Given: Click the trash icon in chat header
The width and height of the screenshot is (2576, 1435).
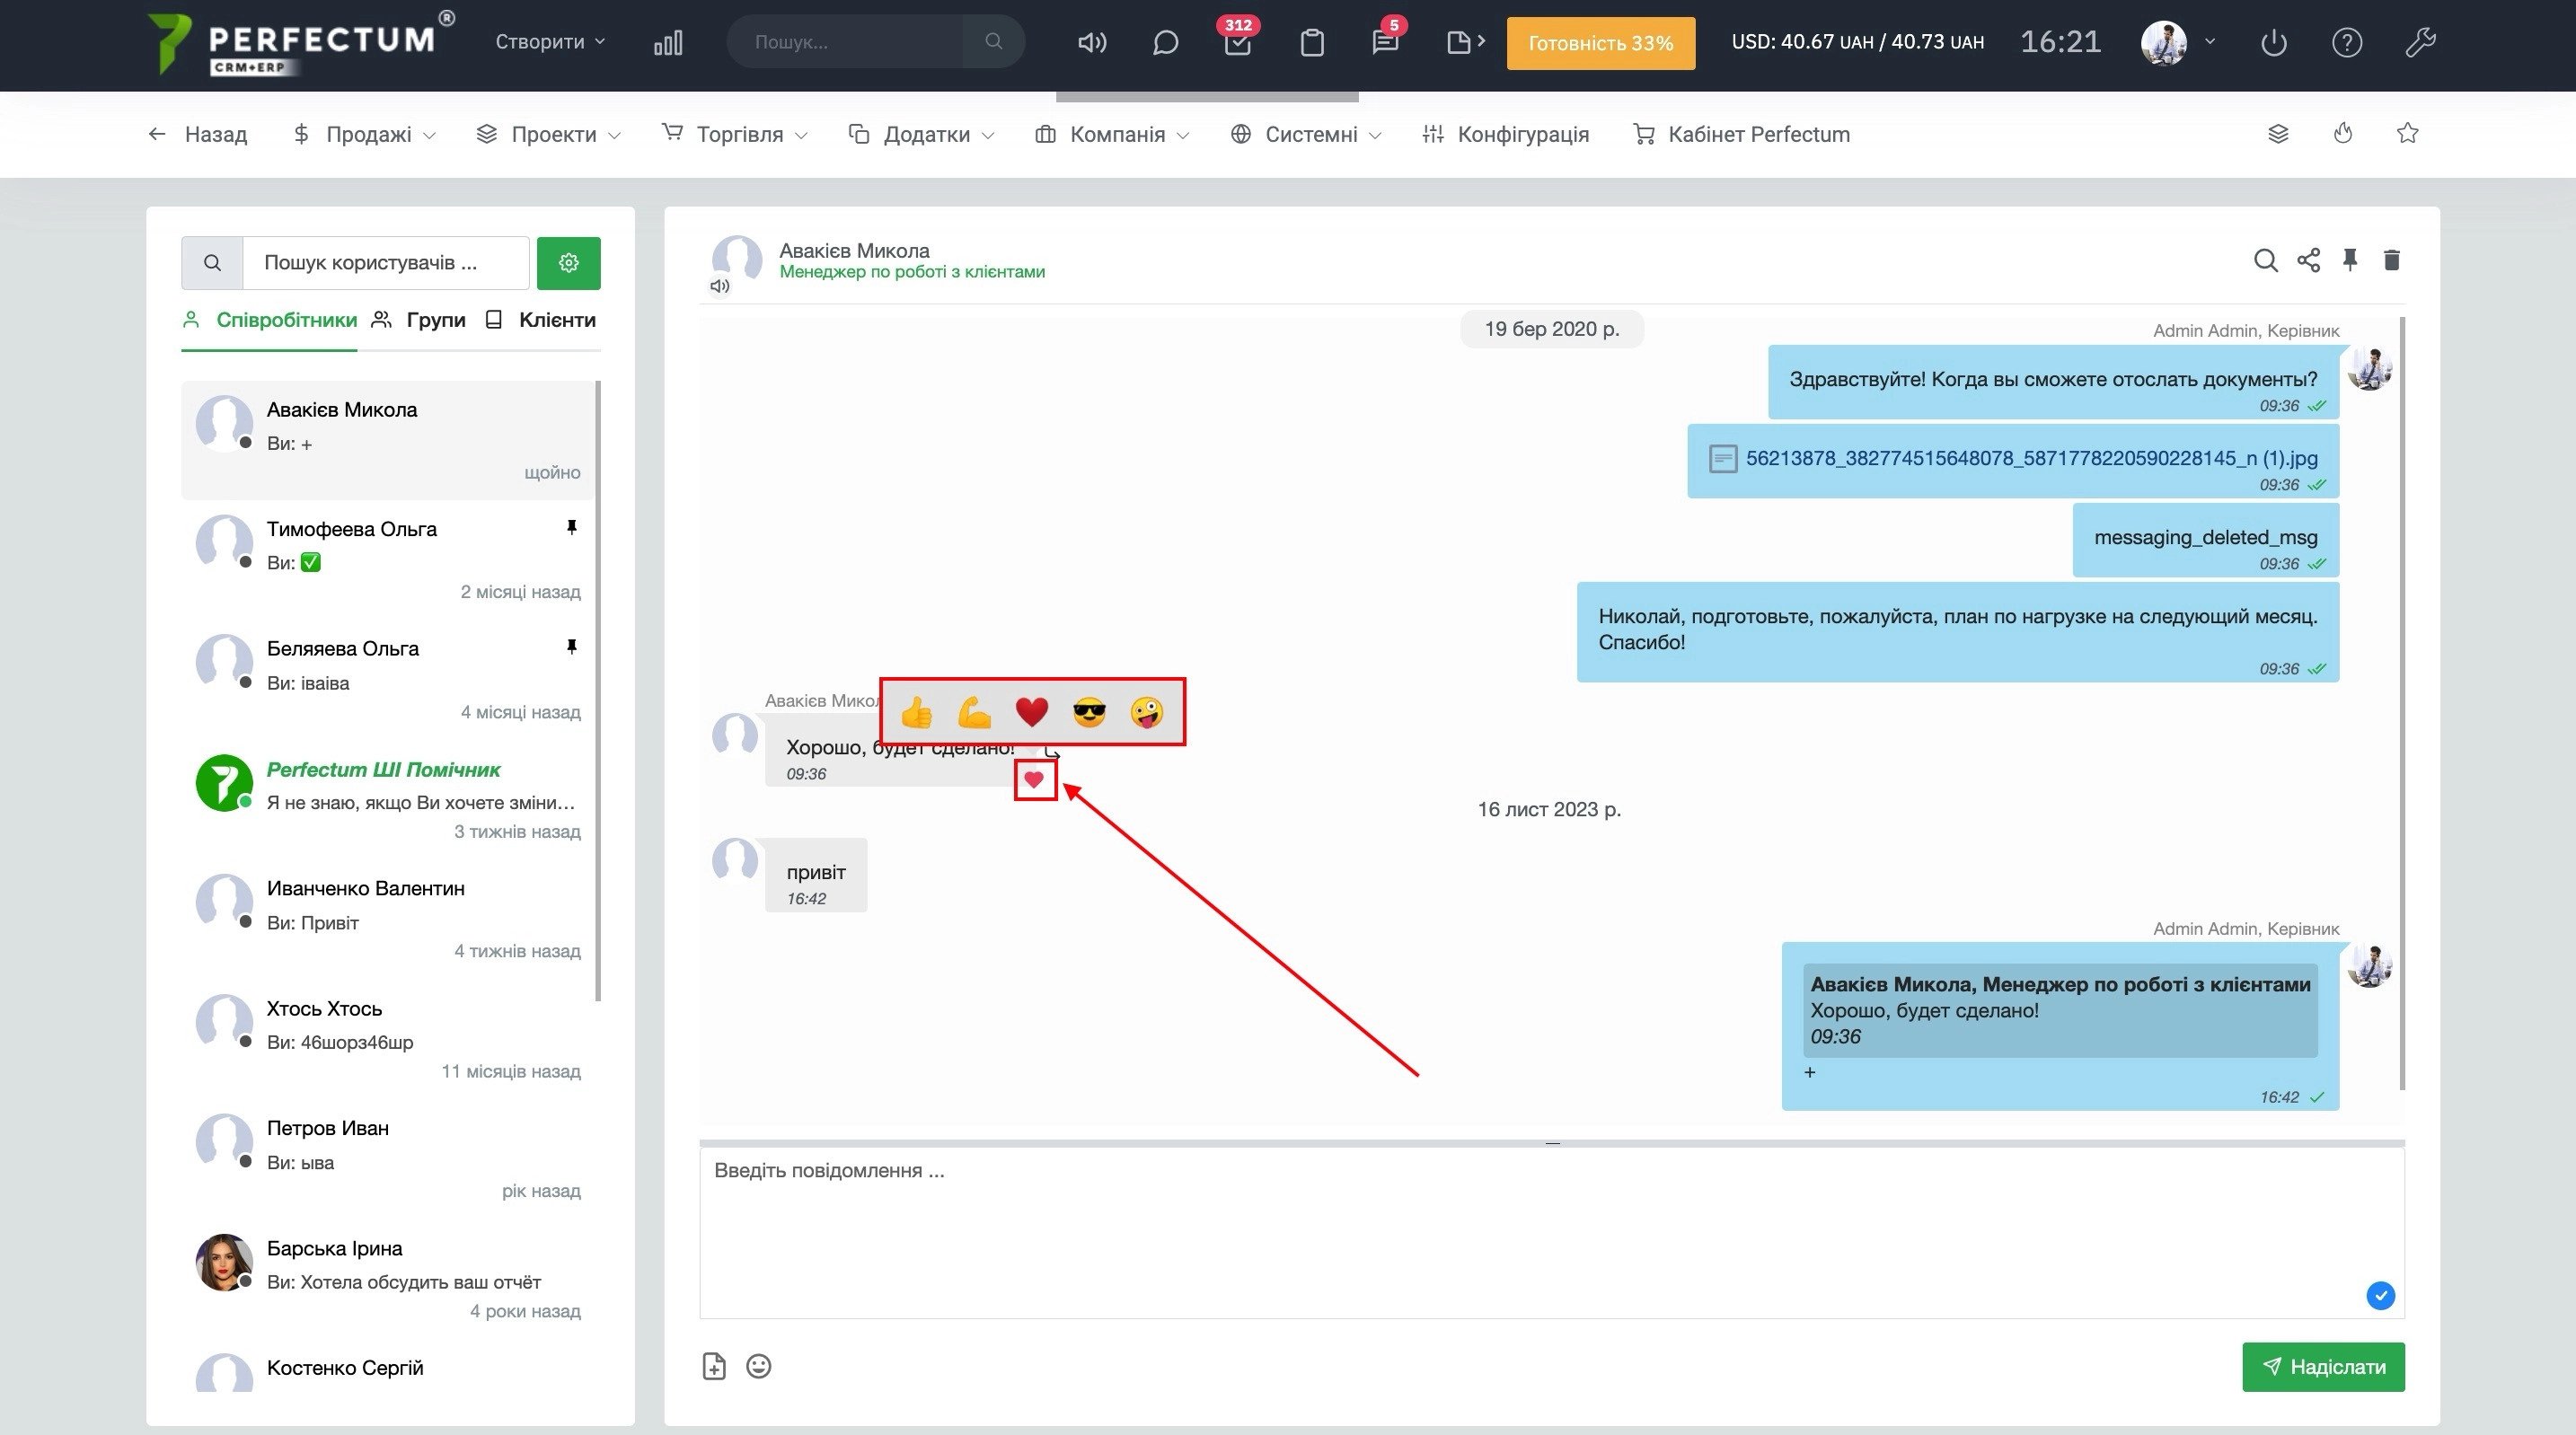Looking at the screenshot, I should [2391, 261].
